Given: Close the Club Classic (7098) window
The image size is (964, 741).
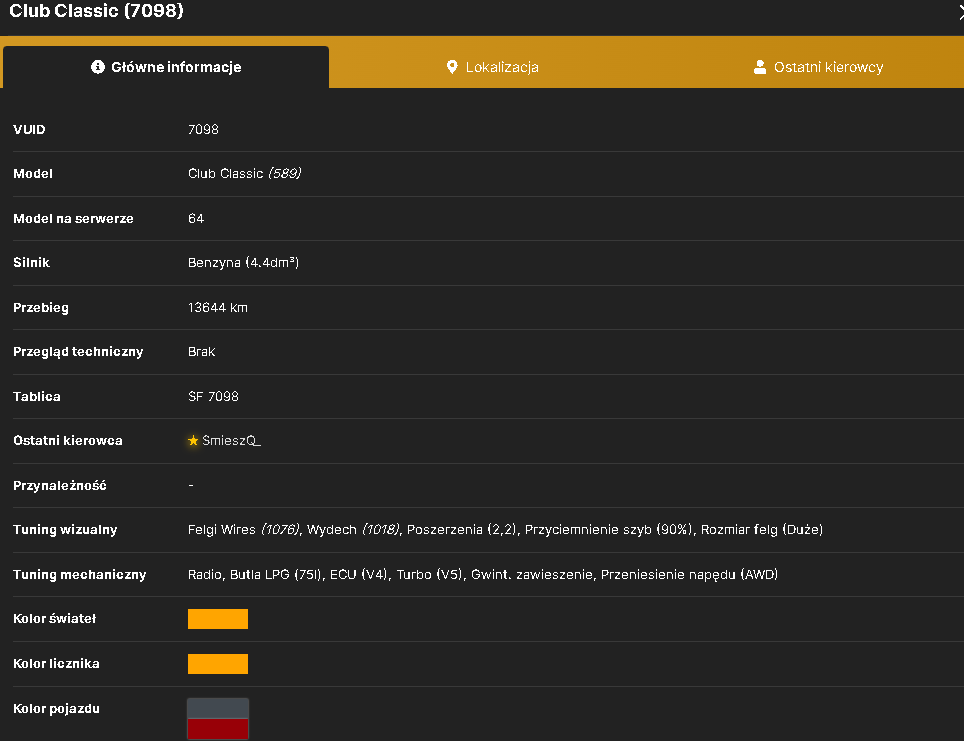Looking at the screenshot, I should coord(960,11).
